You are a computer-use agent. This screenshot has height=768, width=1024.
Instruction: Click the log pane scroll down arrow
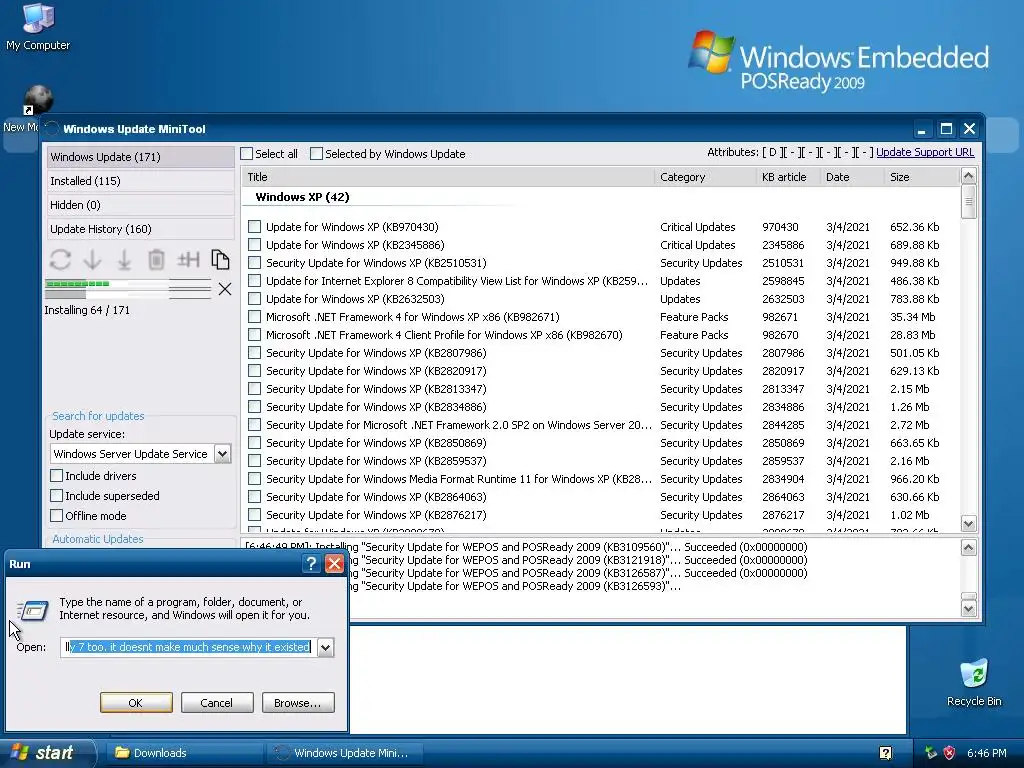(968, 608)
